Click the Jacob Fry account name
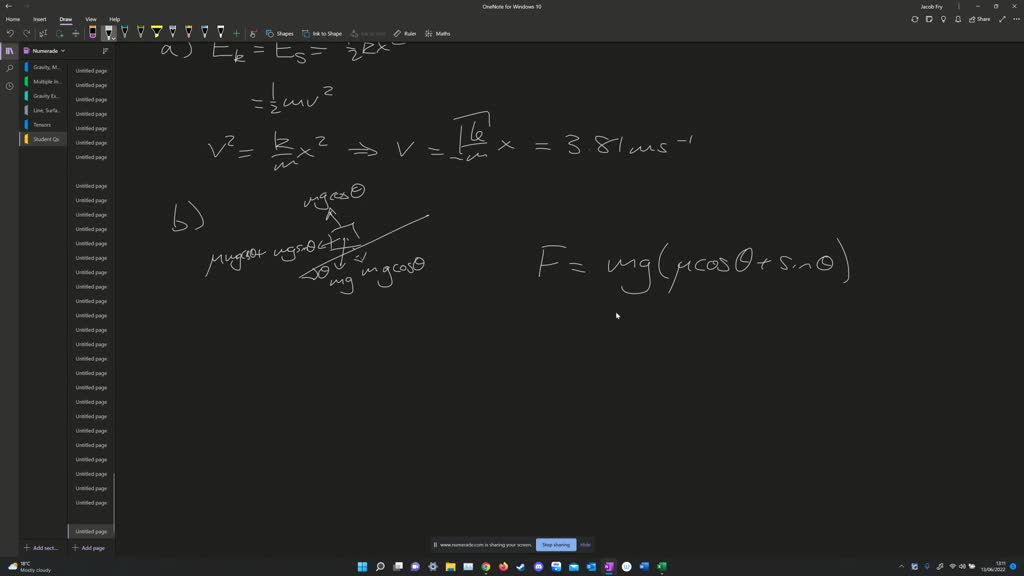 (x=931, y=7)
